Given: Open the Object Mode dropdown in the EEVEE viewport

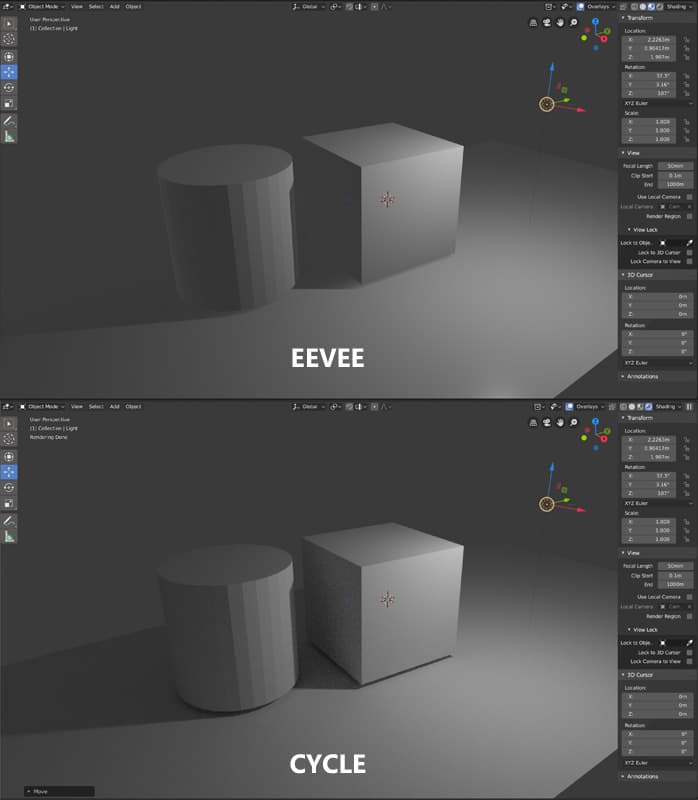Looking at the screenshot, I should coord(40,6).
